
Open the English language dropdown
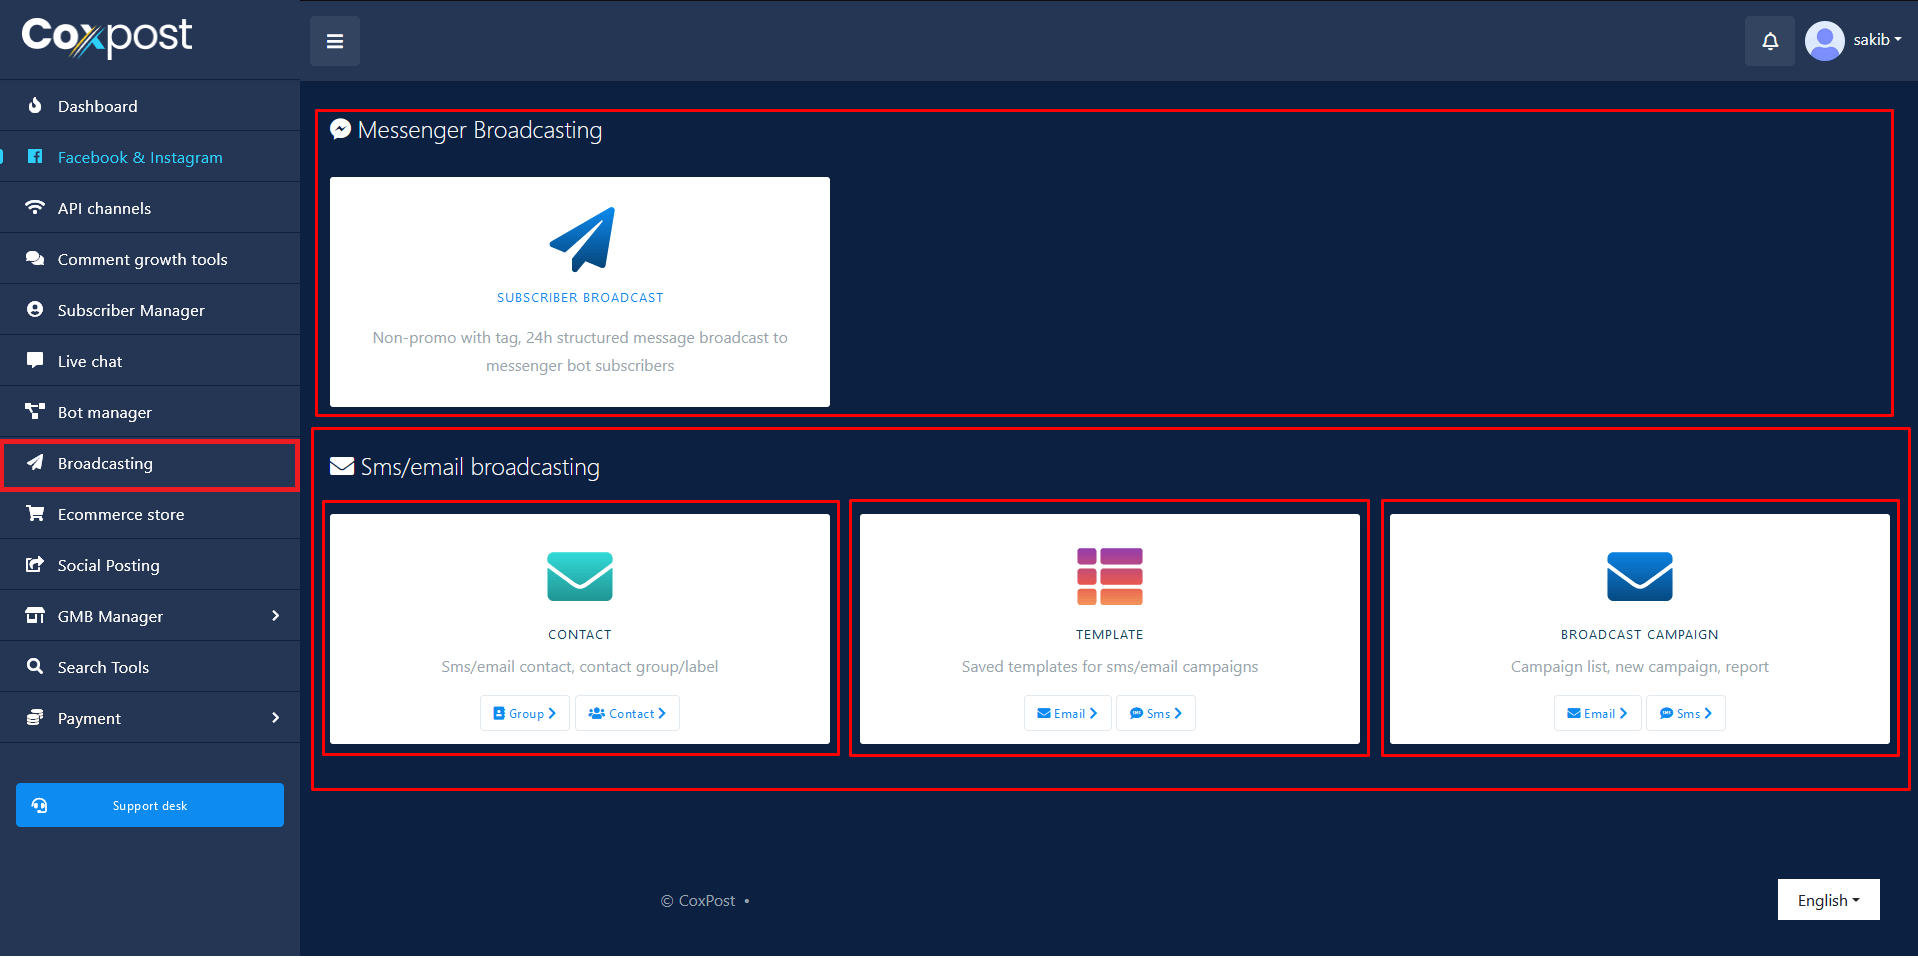(1828, 900)
